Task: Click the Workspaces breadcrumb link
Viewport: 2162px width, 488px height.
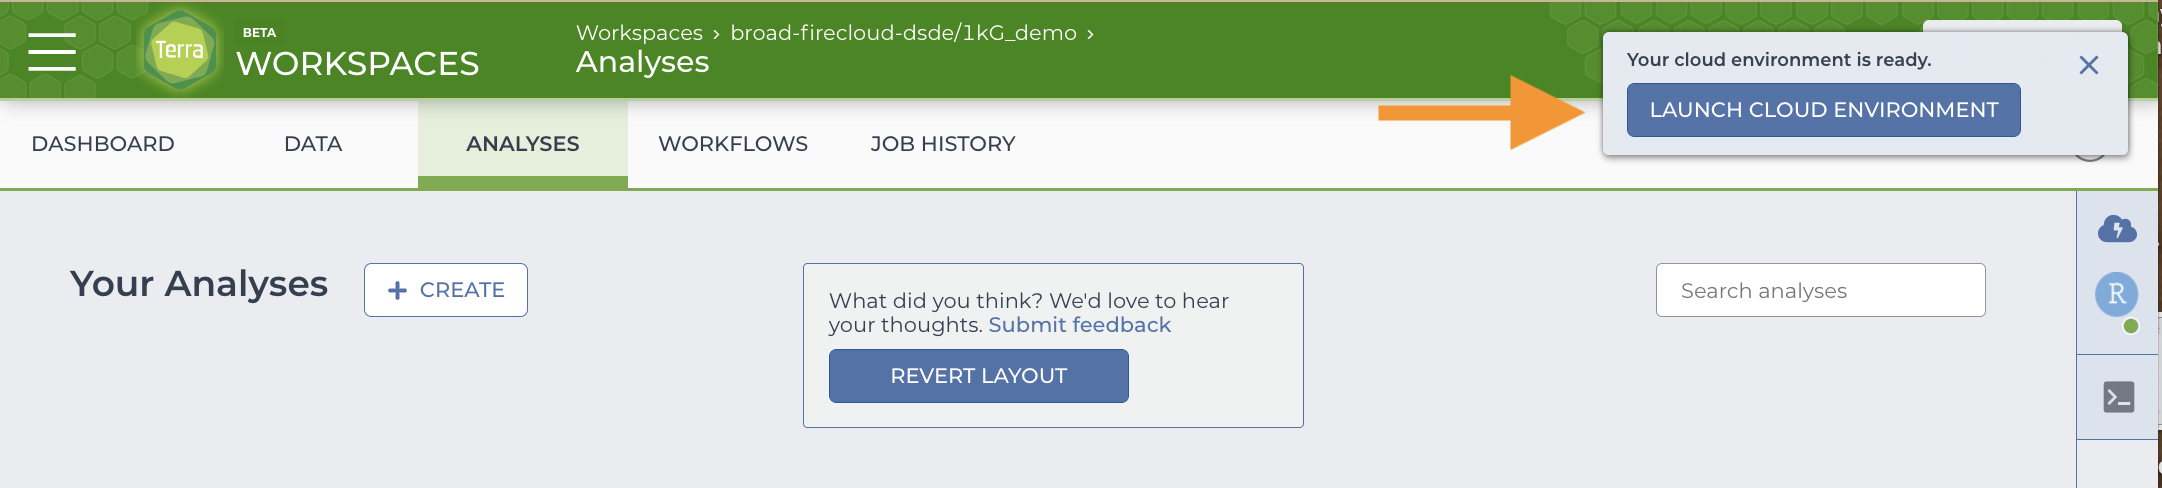Action: point(639,33)
